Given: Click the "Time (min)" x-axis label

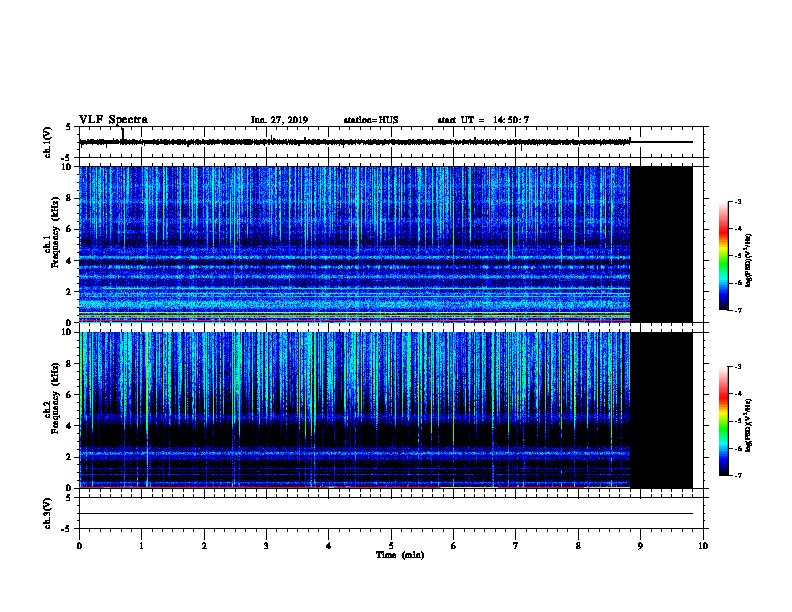Looking at the screenshot, I should [400, 555].
